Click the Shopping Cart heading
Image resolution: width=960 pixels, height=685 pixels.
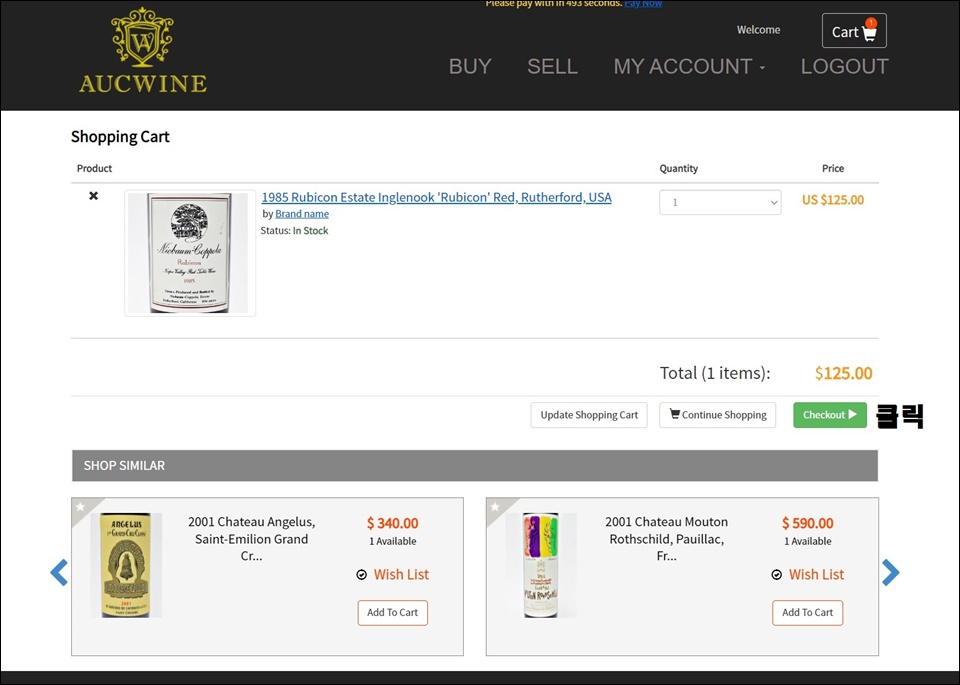pyautogui.click(x=120, y=137)
